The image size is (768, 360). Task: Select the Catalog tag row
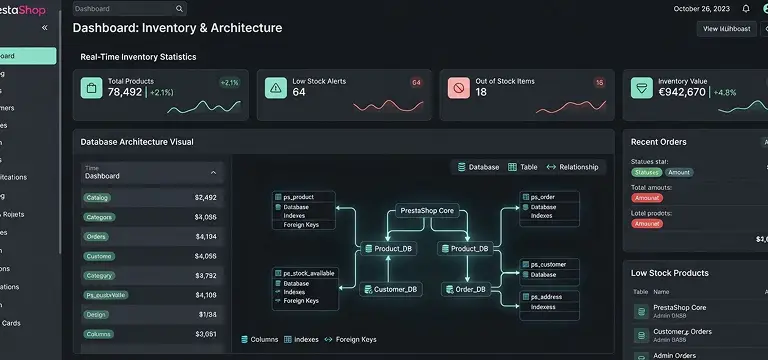coord(152,198)
